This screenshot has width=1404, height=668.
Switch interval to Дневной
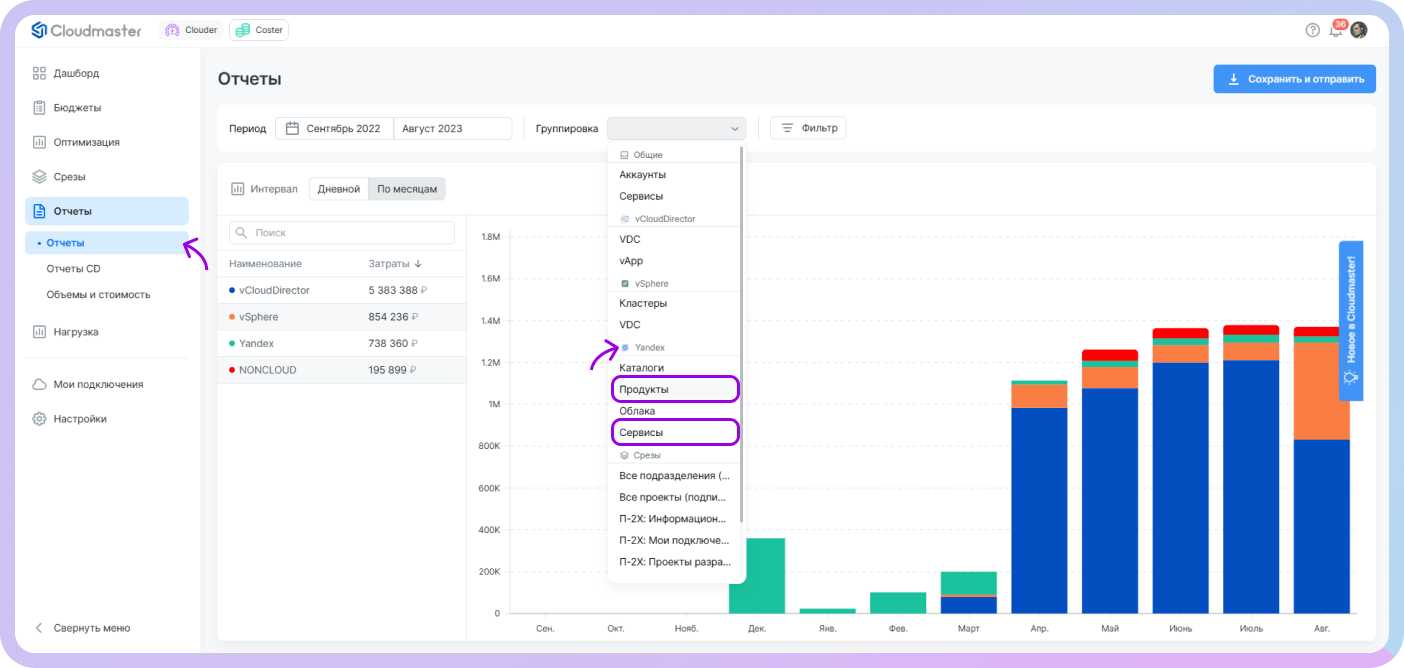[x=339, y=189]
